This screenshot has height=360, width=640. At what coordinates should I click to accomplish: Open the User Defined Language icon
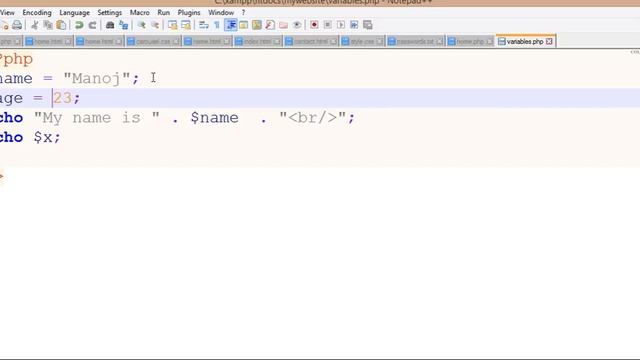(243, 25)
